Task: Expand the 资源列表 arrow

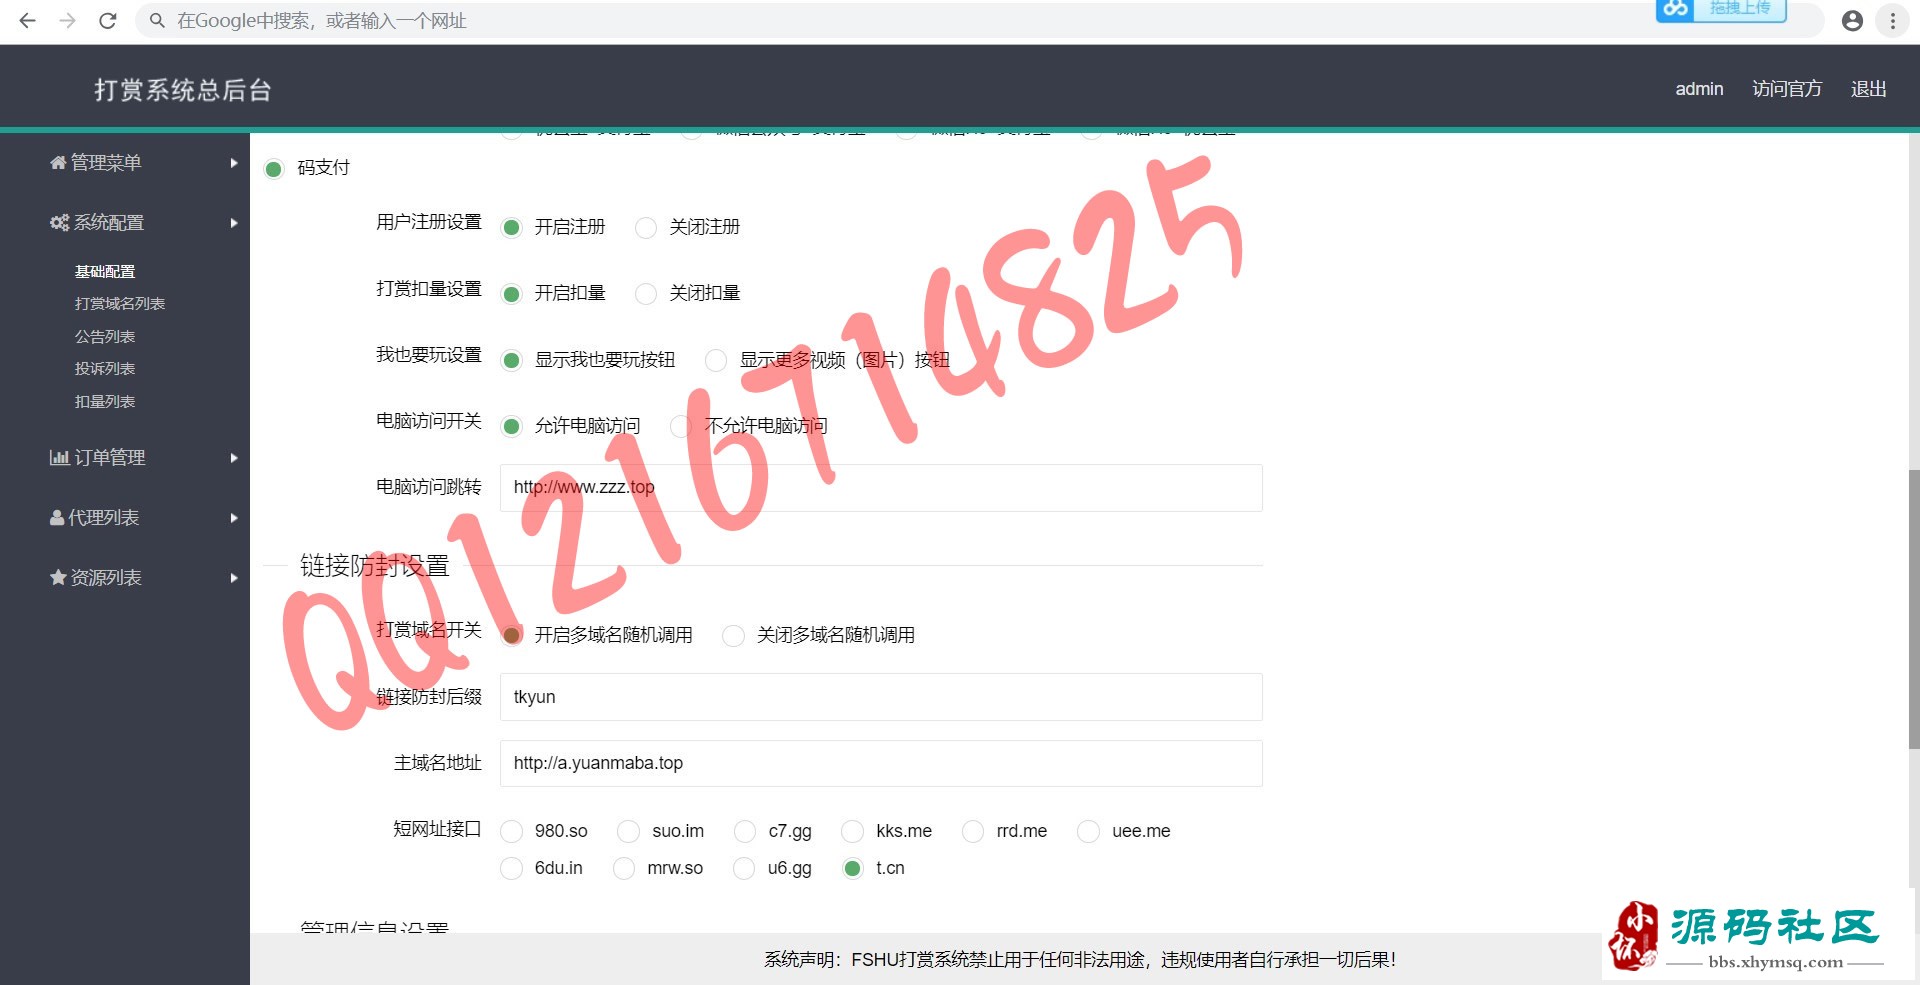Action: [x=233, y=577]
